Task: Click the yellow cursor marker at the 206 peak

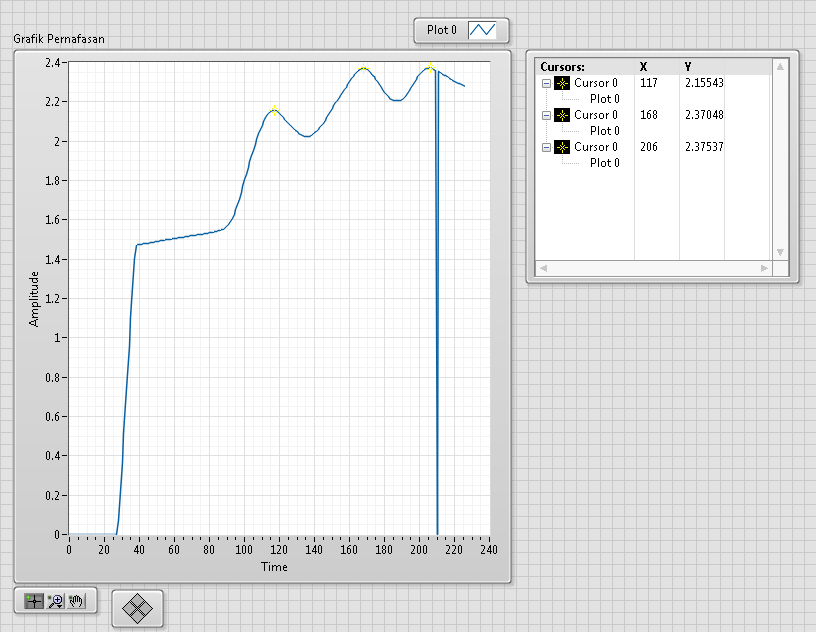Action: point(430,67)
